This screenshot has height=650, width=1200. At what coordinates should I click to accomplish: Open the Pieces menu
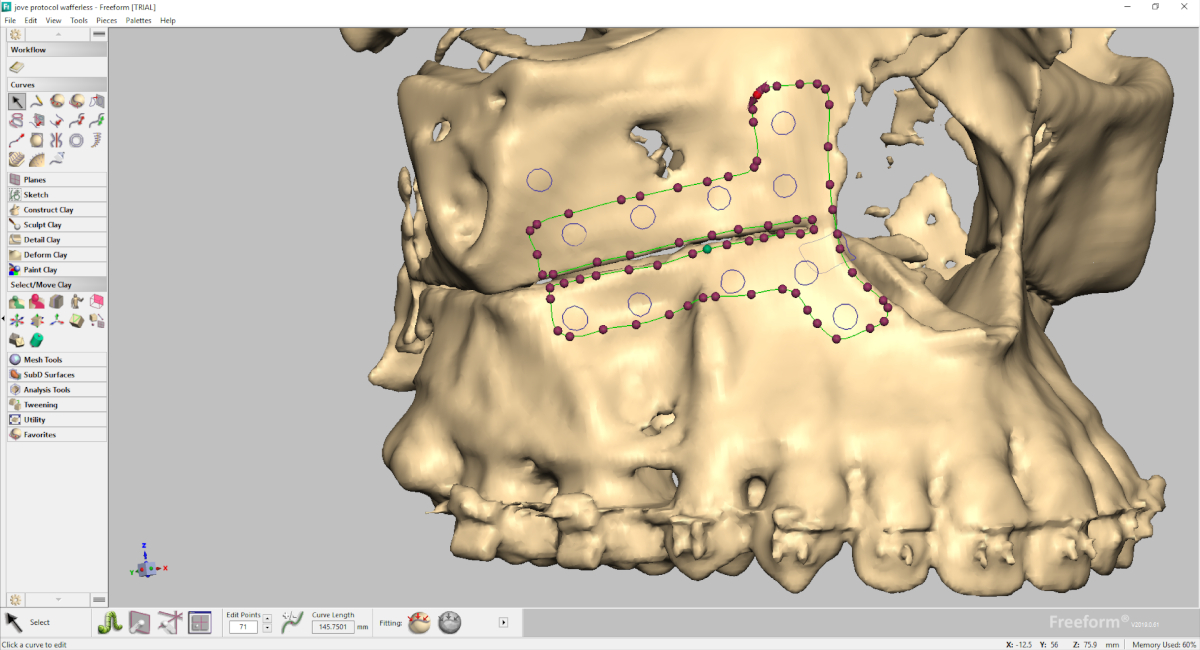106,20
